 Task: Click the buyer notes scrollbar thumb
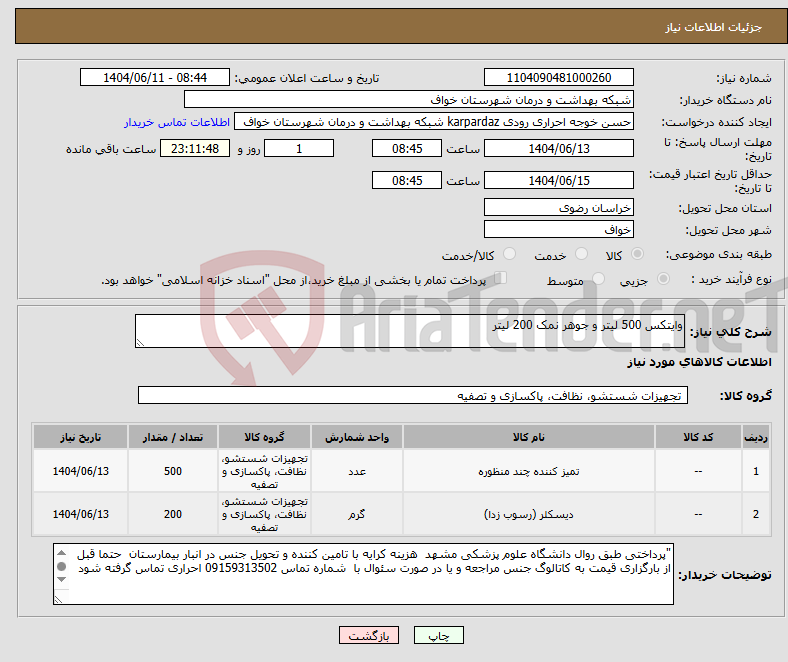(62, 566)
